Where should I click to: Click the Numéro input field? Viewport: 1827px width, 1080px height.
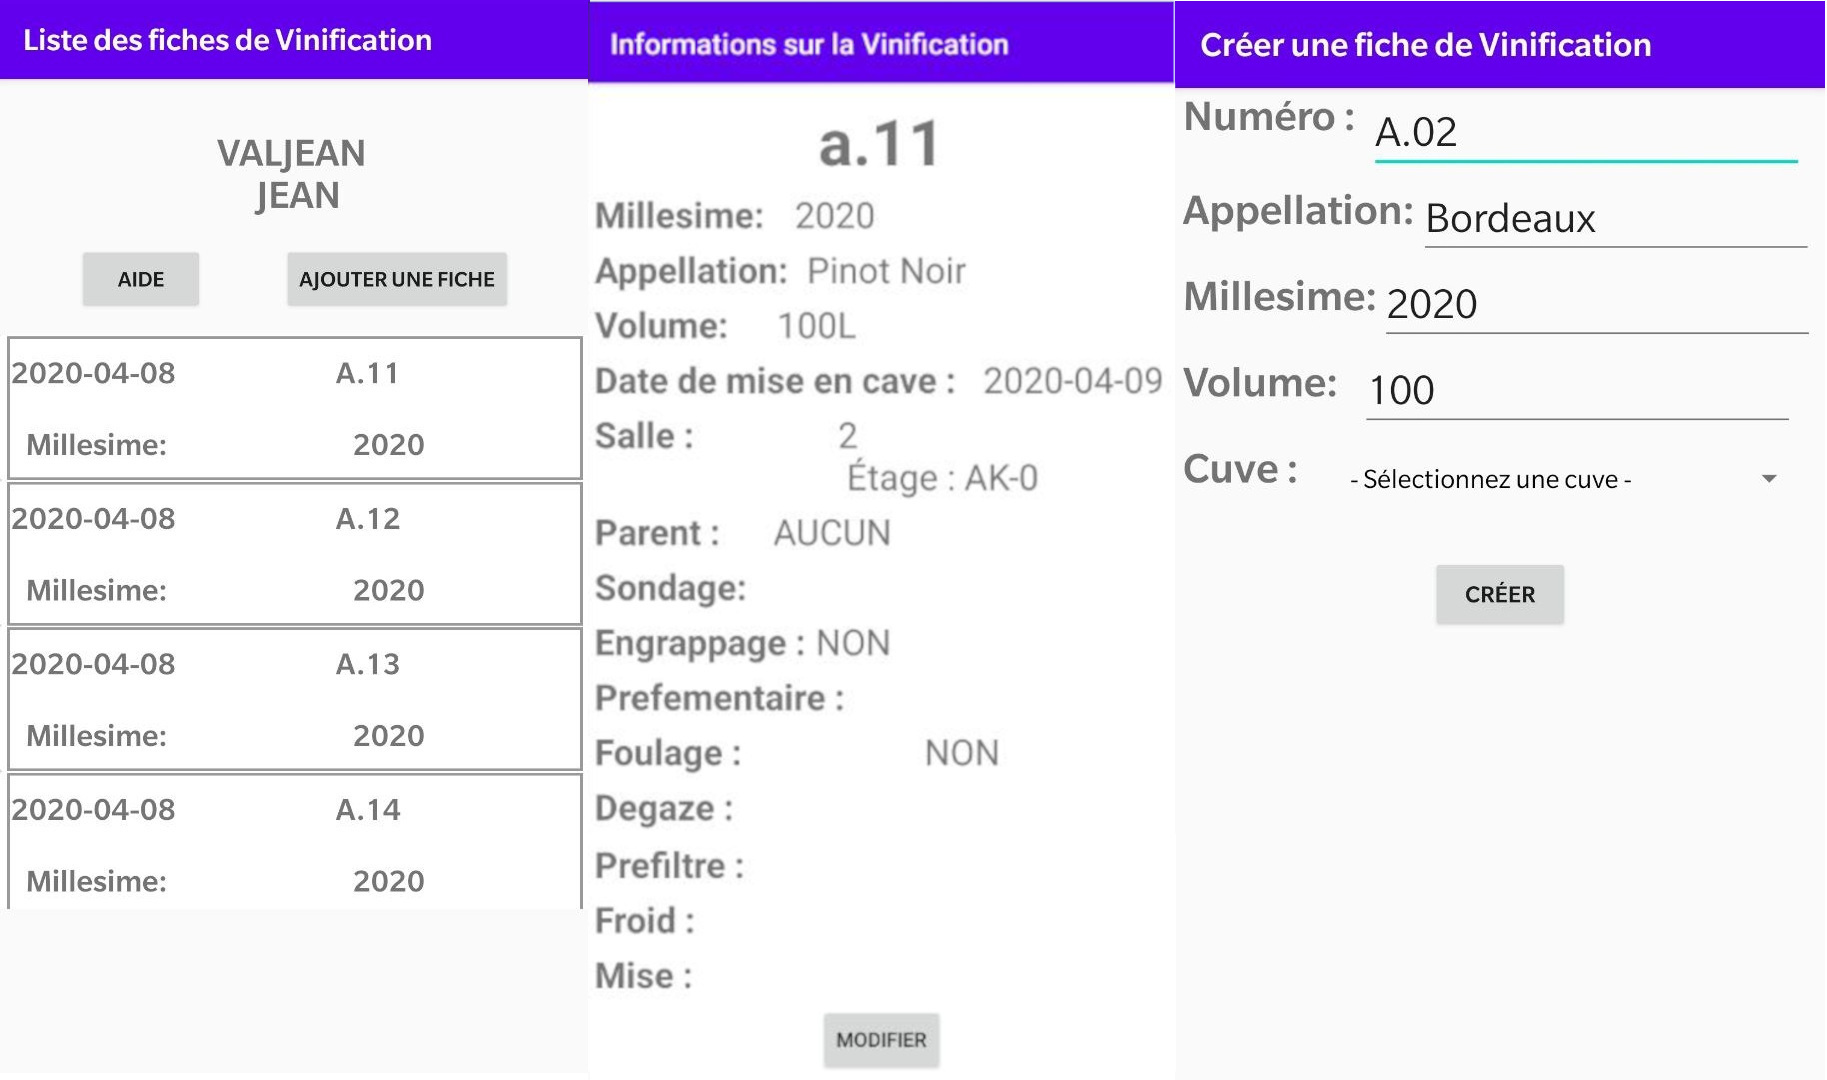click(x=1584, y=133)
